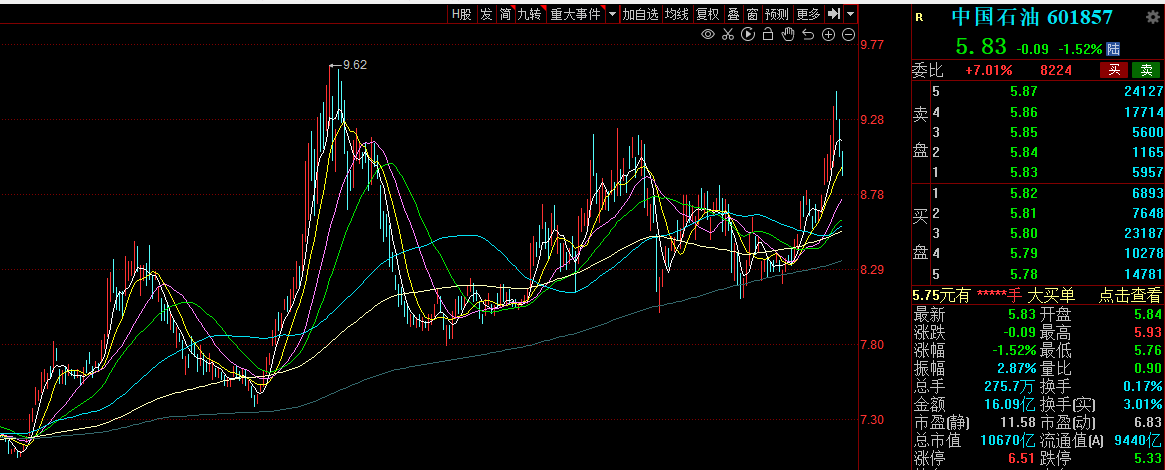Undo with the curved back arrow icon
Viewport: 1165px width, 470px height.
(808, 34)
